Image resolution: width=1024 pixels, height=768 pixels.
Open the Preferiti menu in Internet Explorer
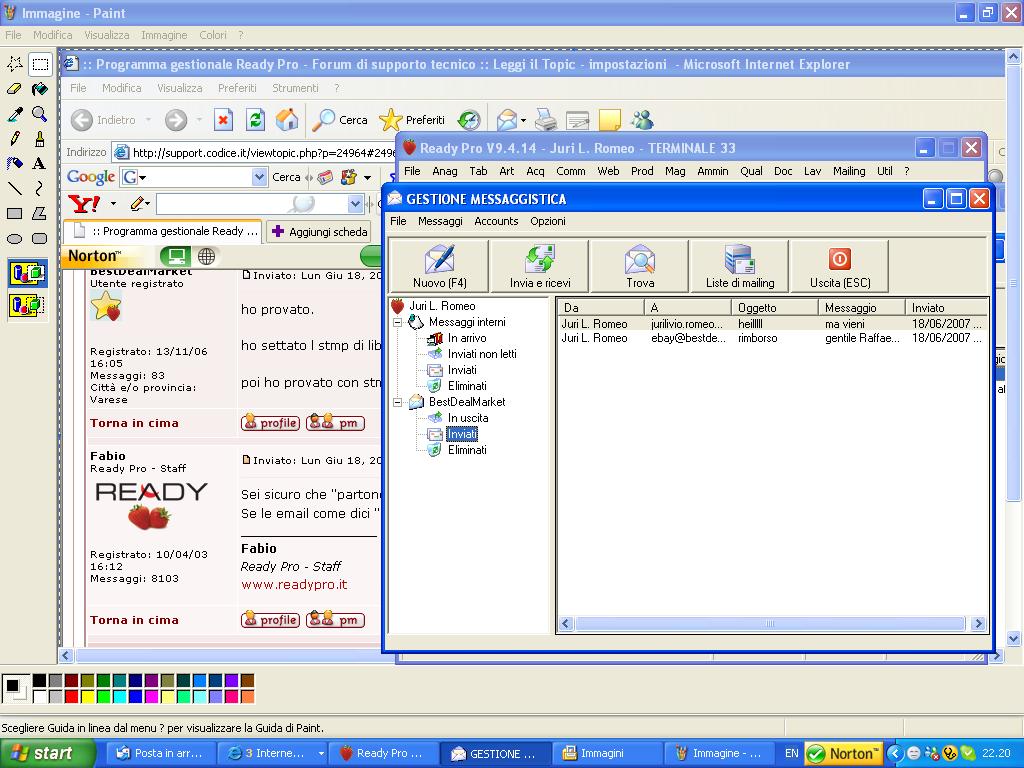237,88
